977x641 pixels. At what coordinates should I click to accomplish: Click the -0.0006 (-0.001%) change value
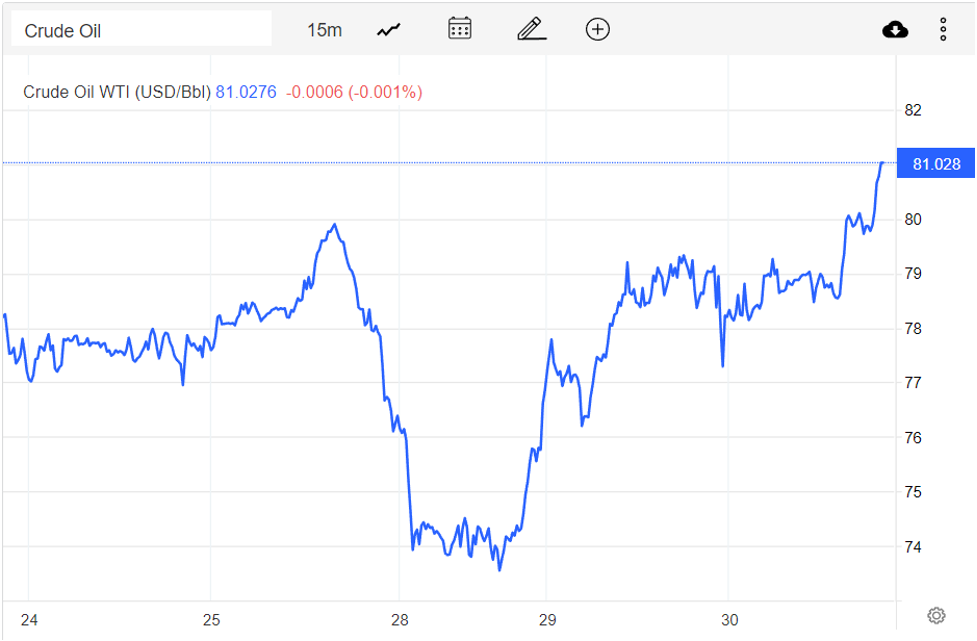click(x=354, y=92)
